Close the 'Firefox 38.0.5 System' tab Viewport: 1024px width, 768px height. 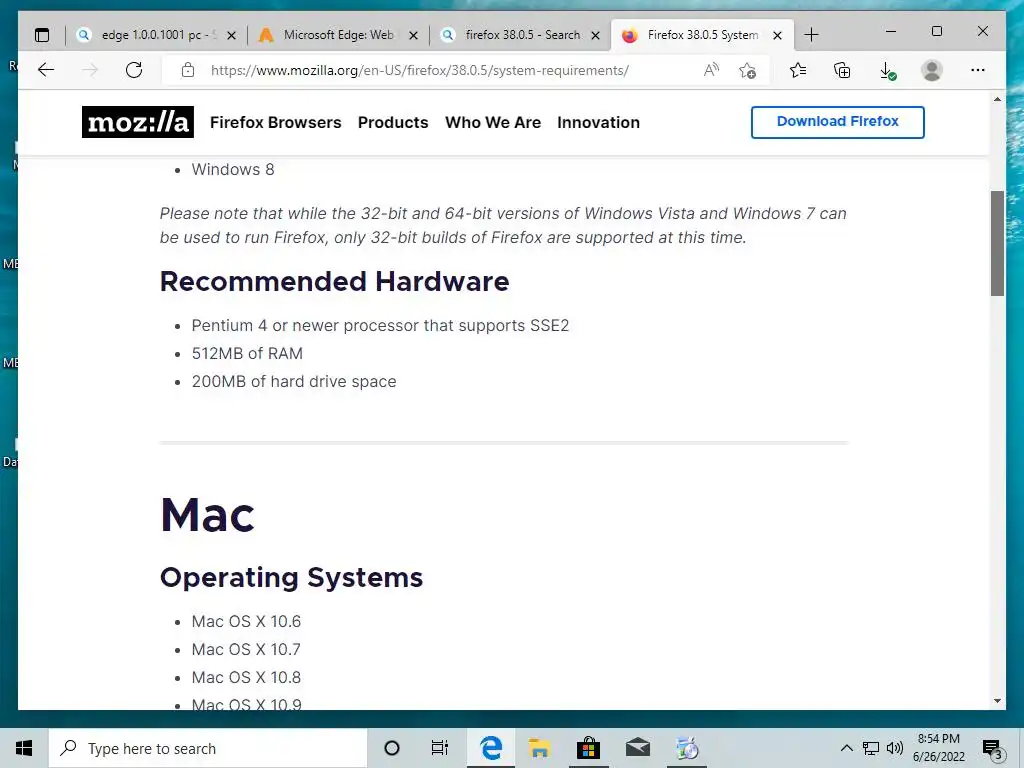(x=777, y=35)
